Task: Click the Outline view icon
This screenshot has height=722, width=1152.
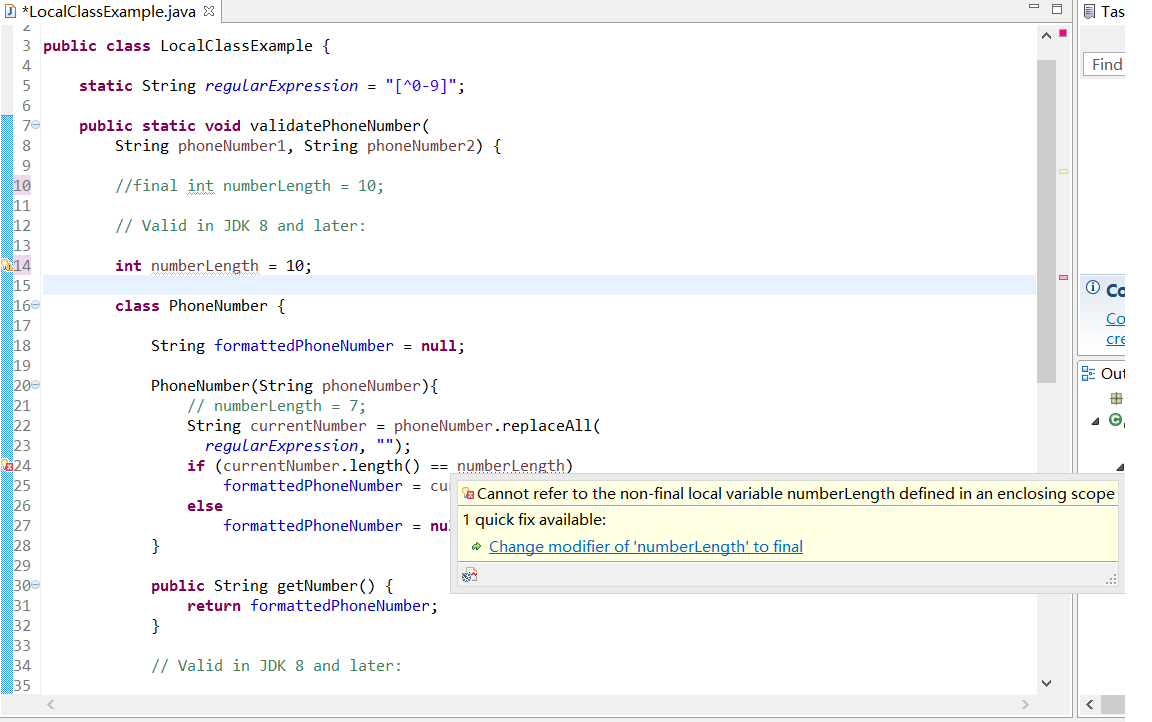Action: tap(1088, 374)
